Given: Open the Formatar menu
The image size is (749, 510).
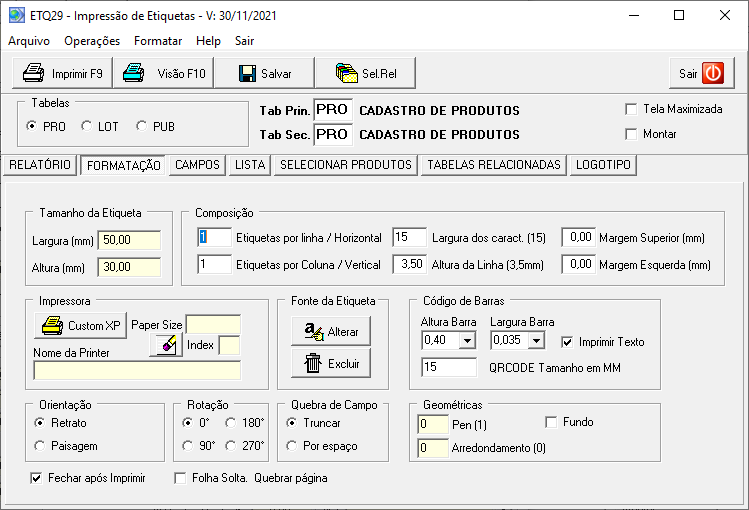Looking at the screenshot, I should coord(158,41).
